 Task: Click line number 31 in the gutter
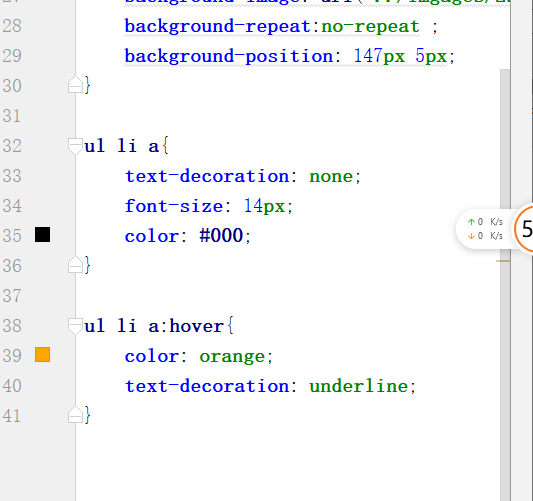point(12,116)
